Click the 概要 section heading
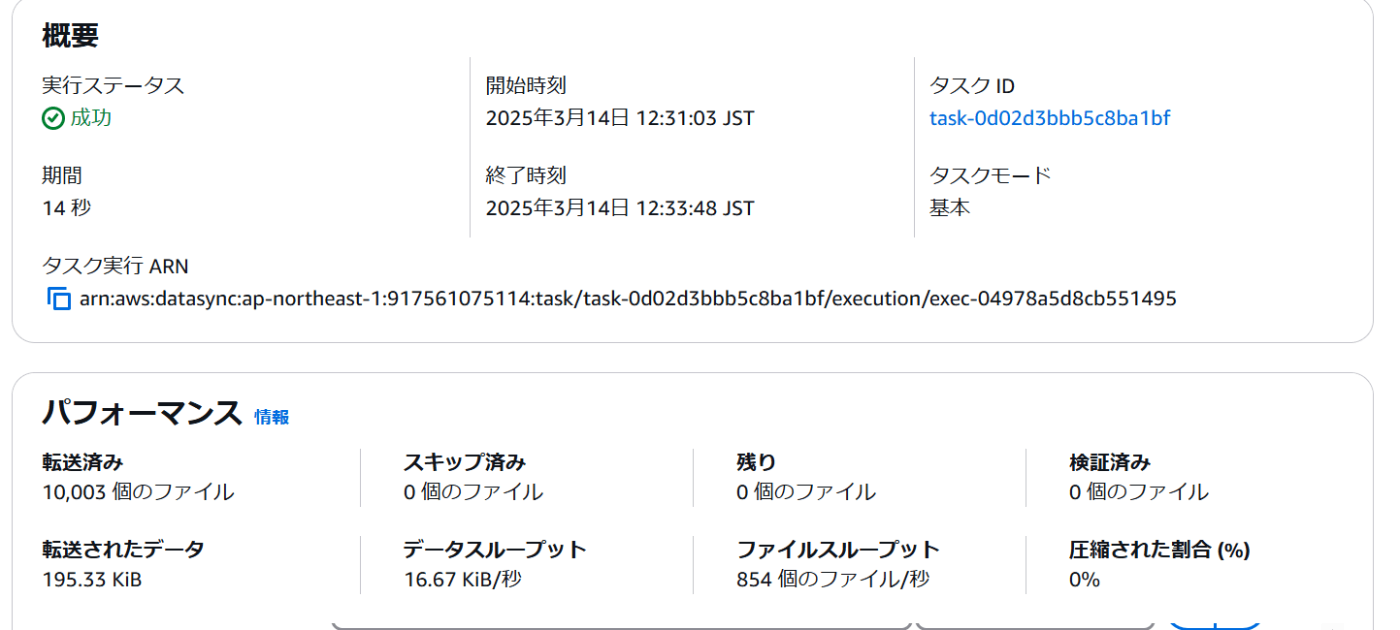The width and height of the screenshot is (1400, 630). tap(70, 36)
